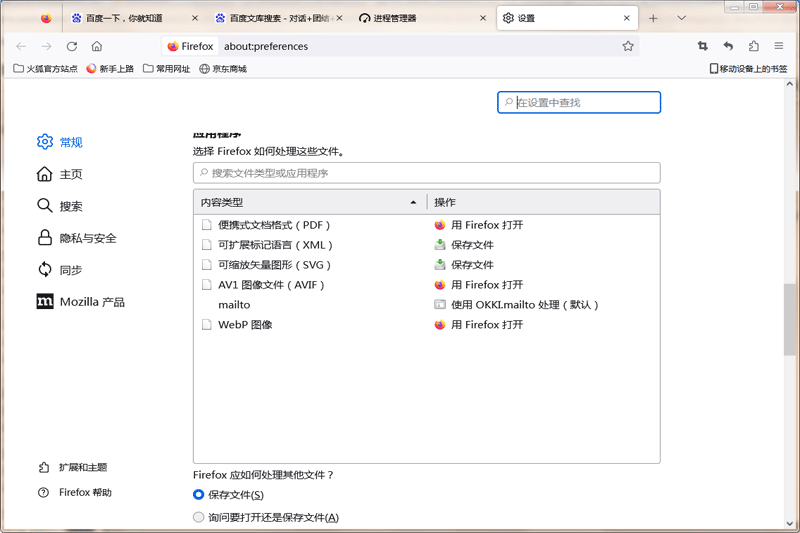Open the 同步 settings section

pyautogui.click(x=60, y=270)
